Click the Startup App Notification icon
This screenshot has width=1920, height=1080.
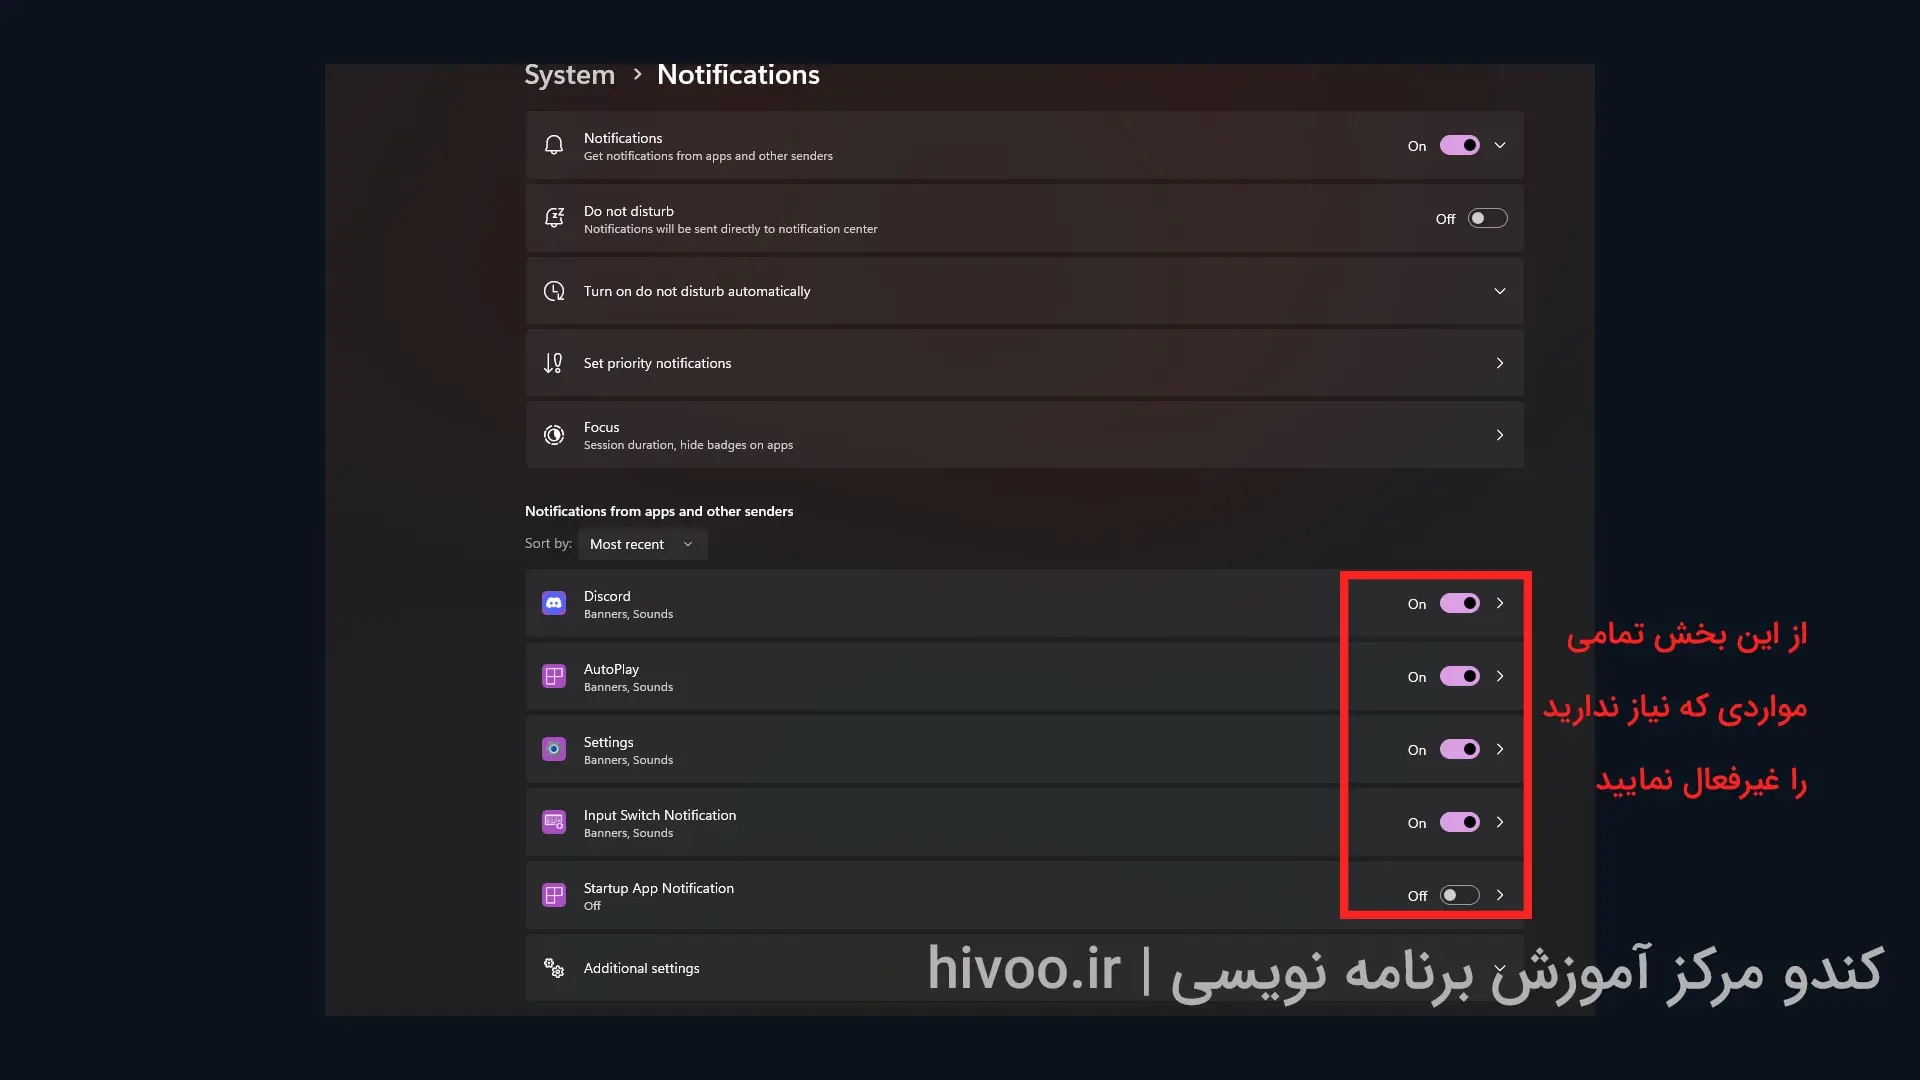coord(553,894)
